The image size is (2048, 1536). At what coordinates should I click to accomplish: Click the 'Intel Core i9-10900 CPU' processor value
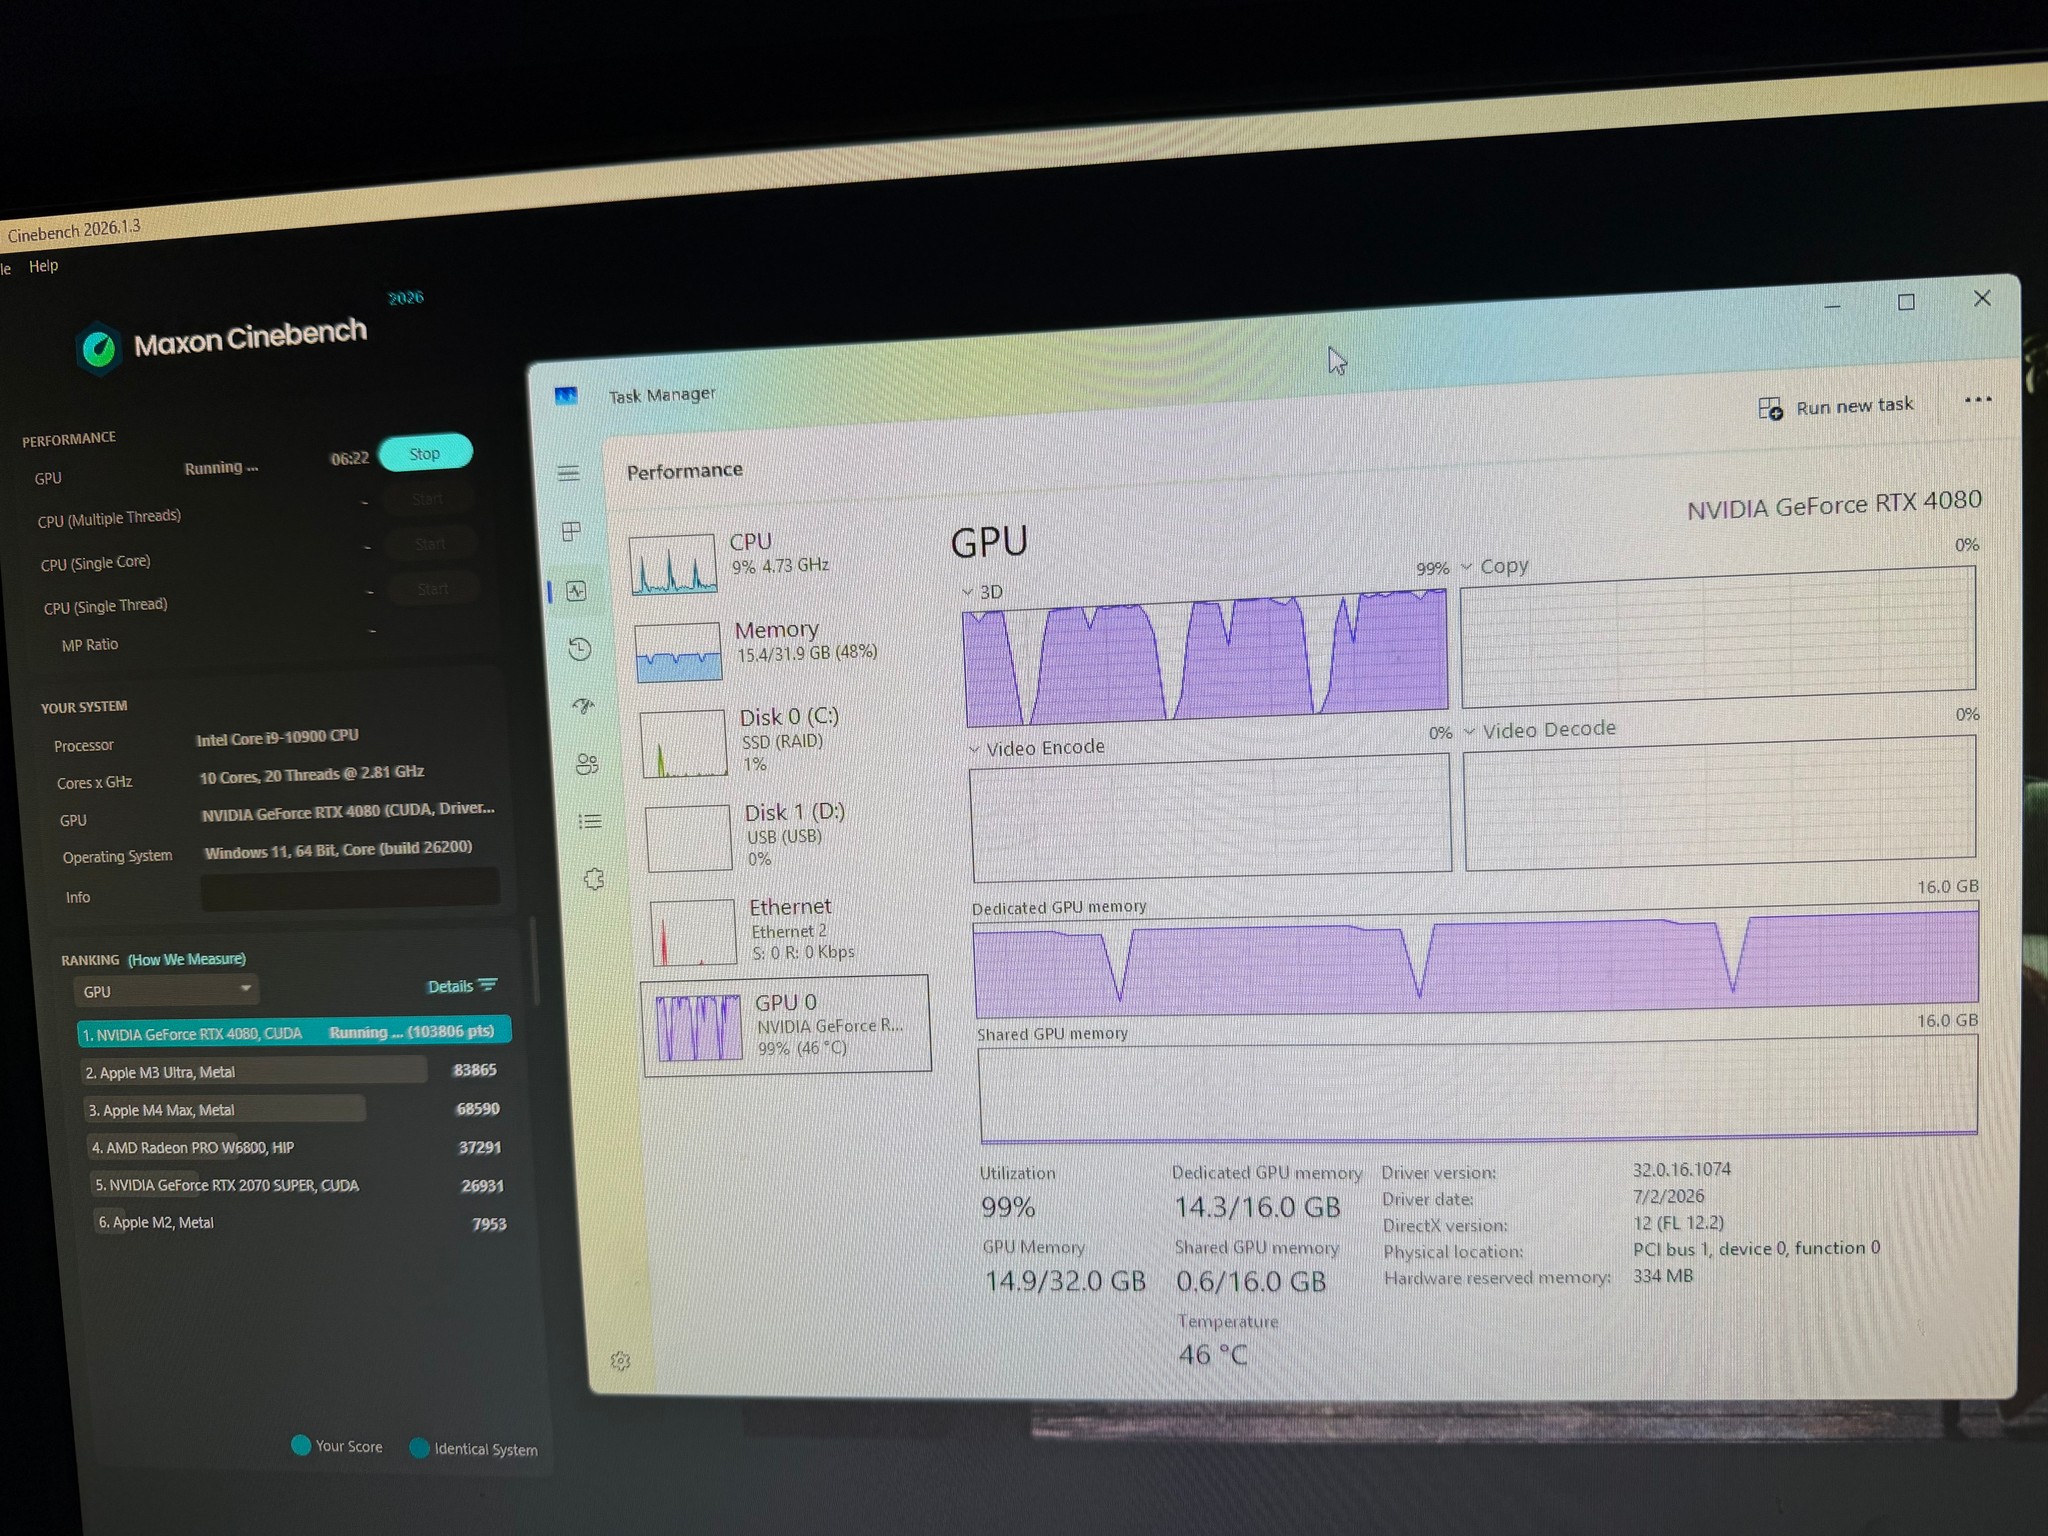coord(277,737)
